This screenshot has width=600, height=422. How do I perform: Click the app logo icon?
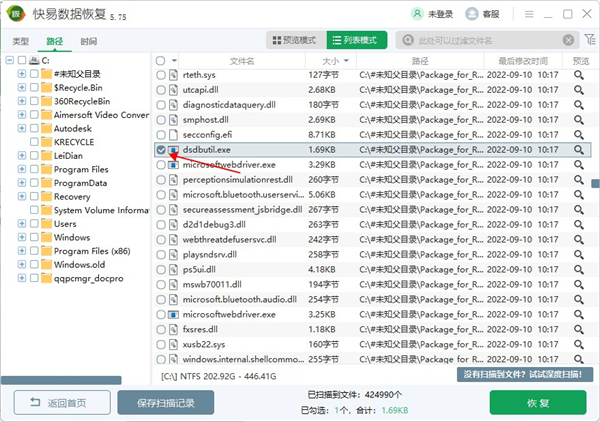pyautogui.click(x=16, y=14)
